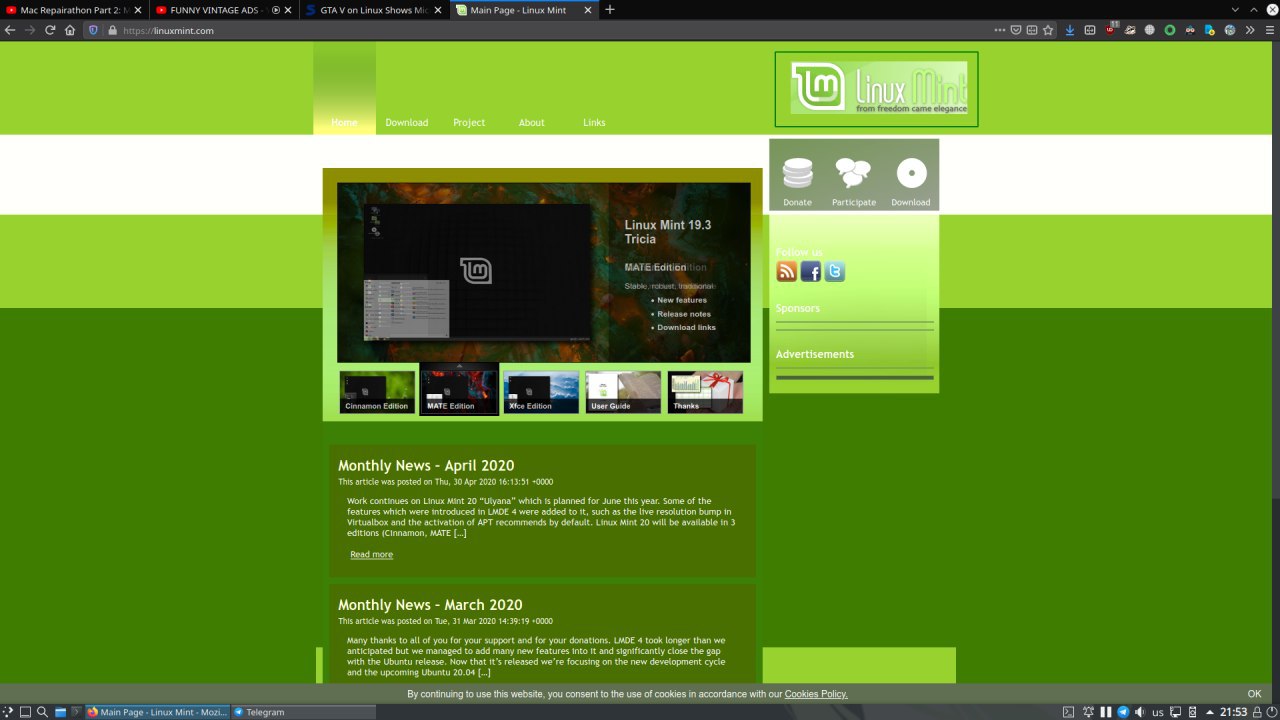Image resolution: width=1280 pixels, height=720 pixels.
Task: Open the tracking protection shield icon
Action: tap(94, 30)
